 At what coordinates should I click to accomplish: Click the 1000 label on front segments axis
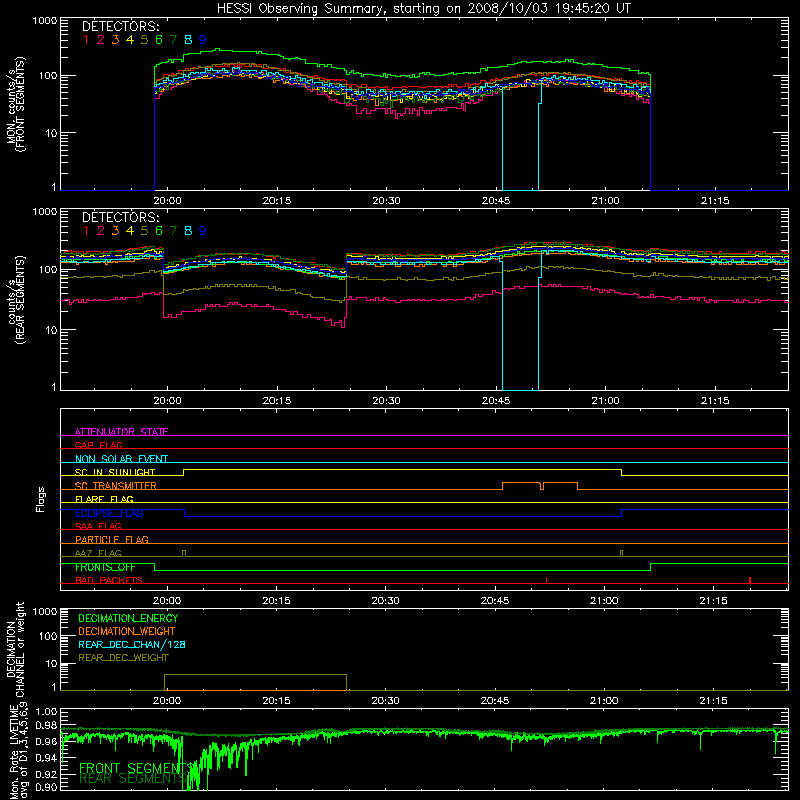pos(45,20)
